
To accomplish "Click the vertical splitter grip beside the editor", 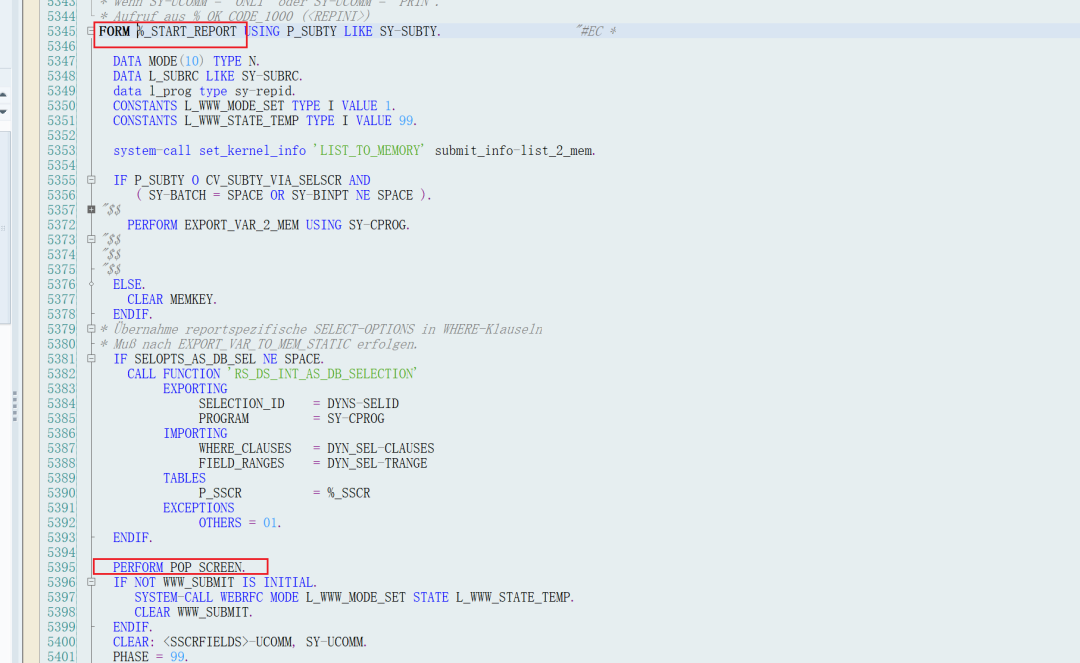I will pos(14,406).
